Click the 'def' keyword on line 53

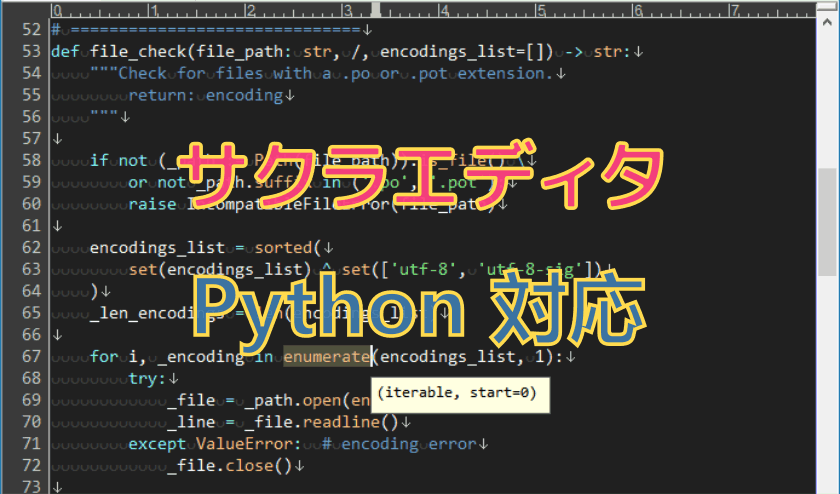pyautogui.click(x=65, y=51)
